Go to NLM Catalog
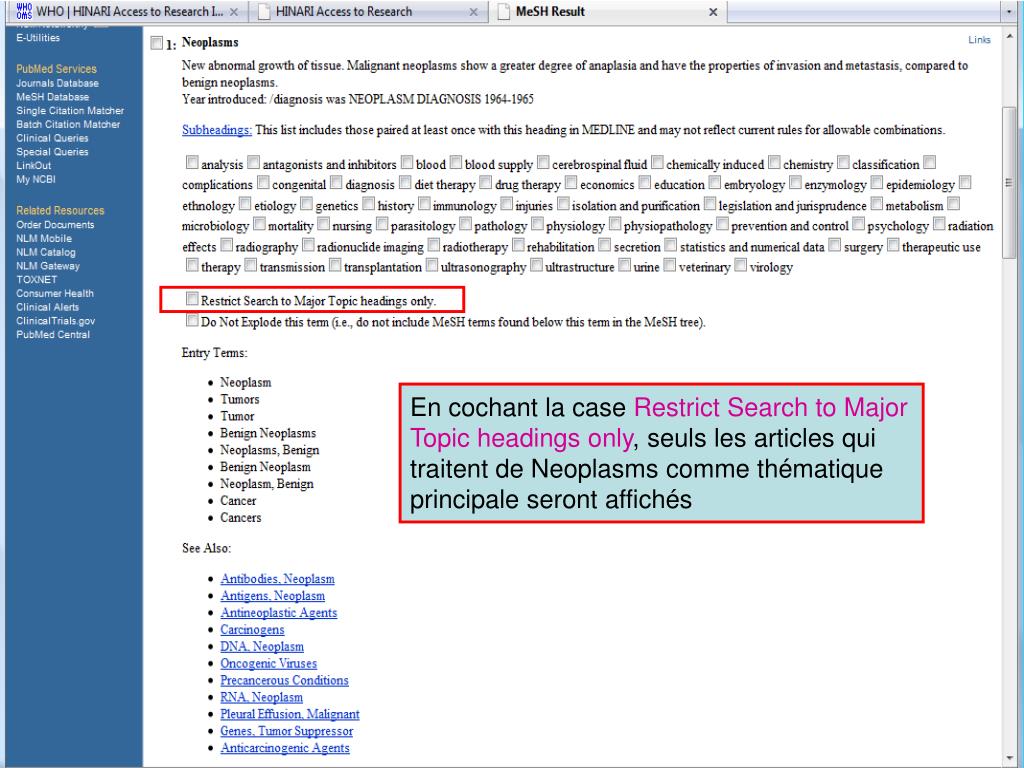Viewport: 1024px width, 768px height. (46, 252)
